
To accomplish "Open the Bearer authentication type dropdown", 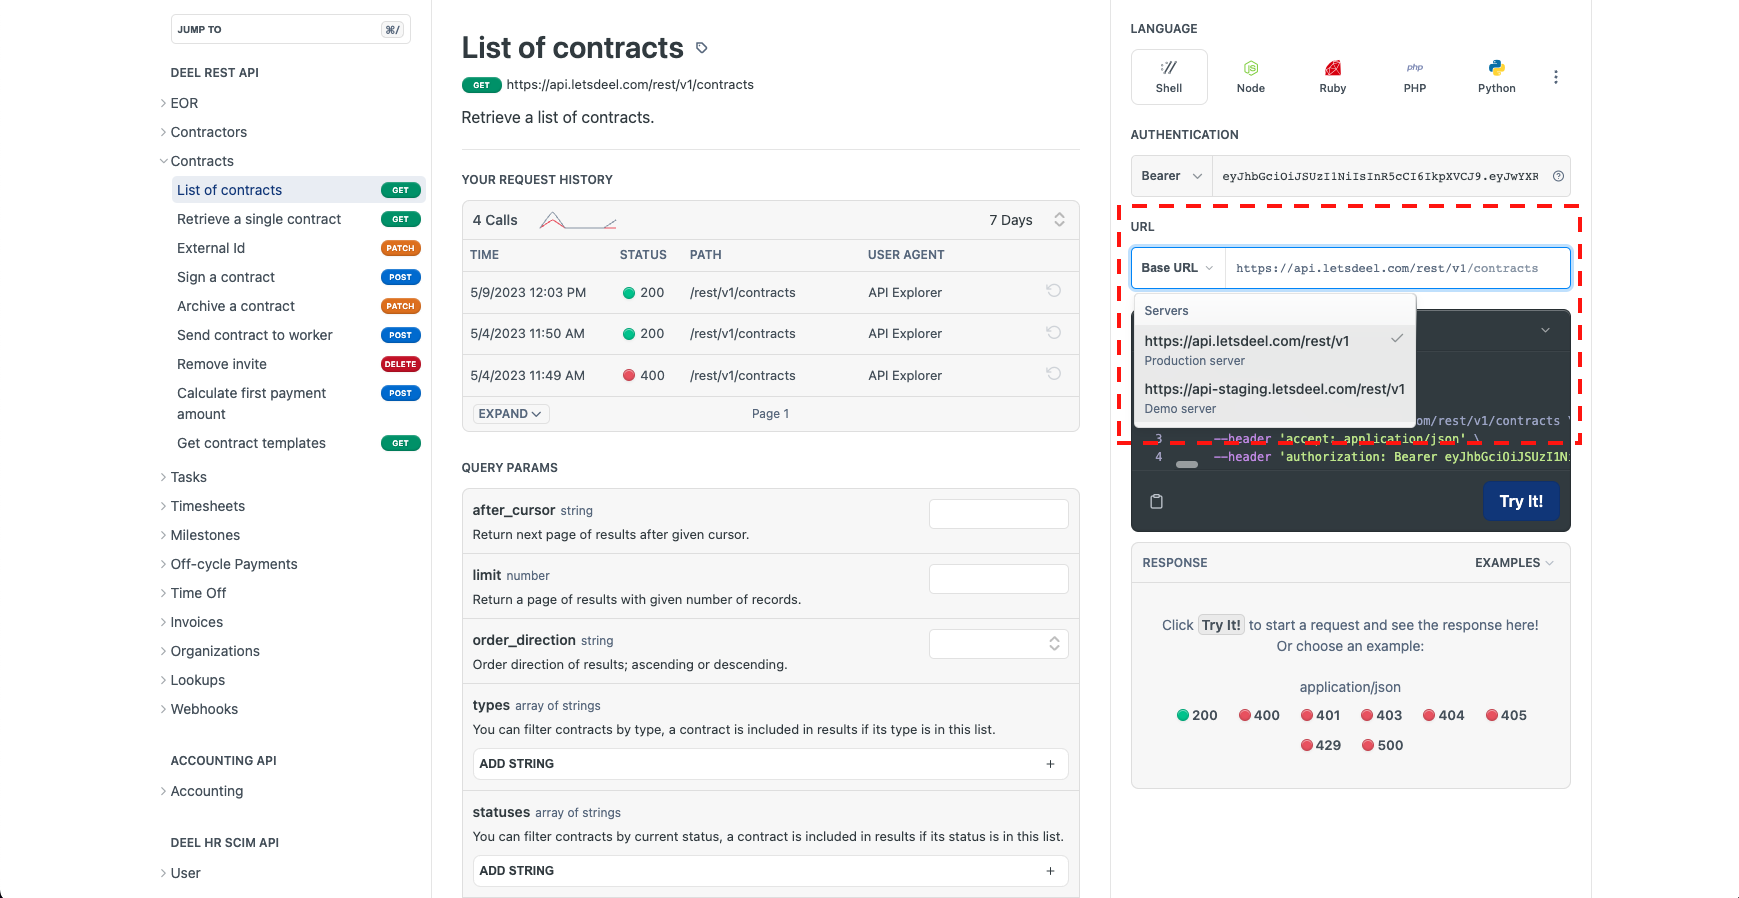I will coord(1171,176).
